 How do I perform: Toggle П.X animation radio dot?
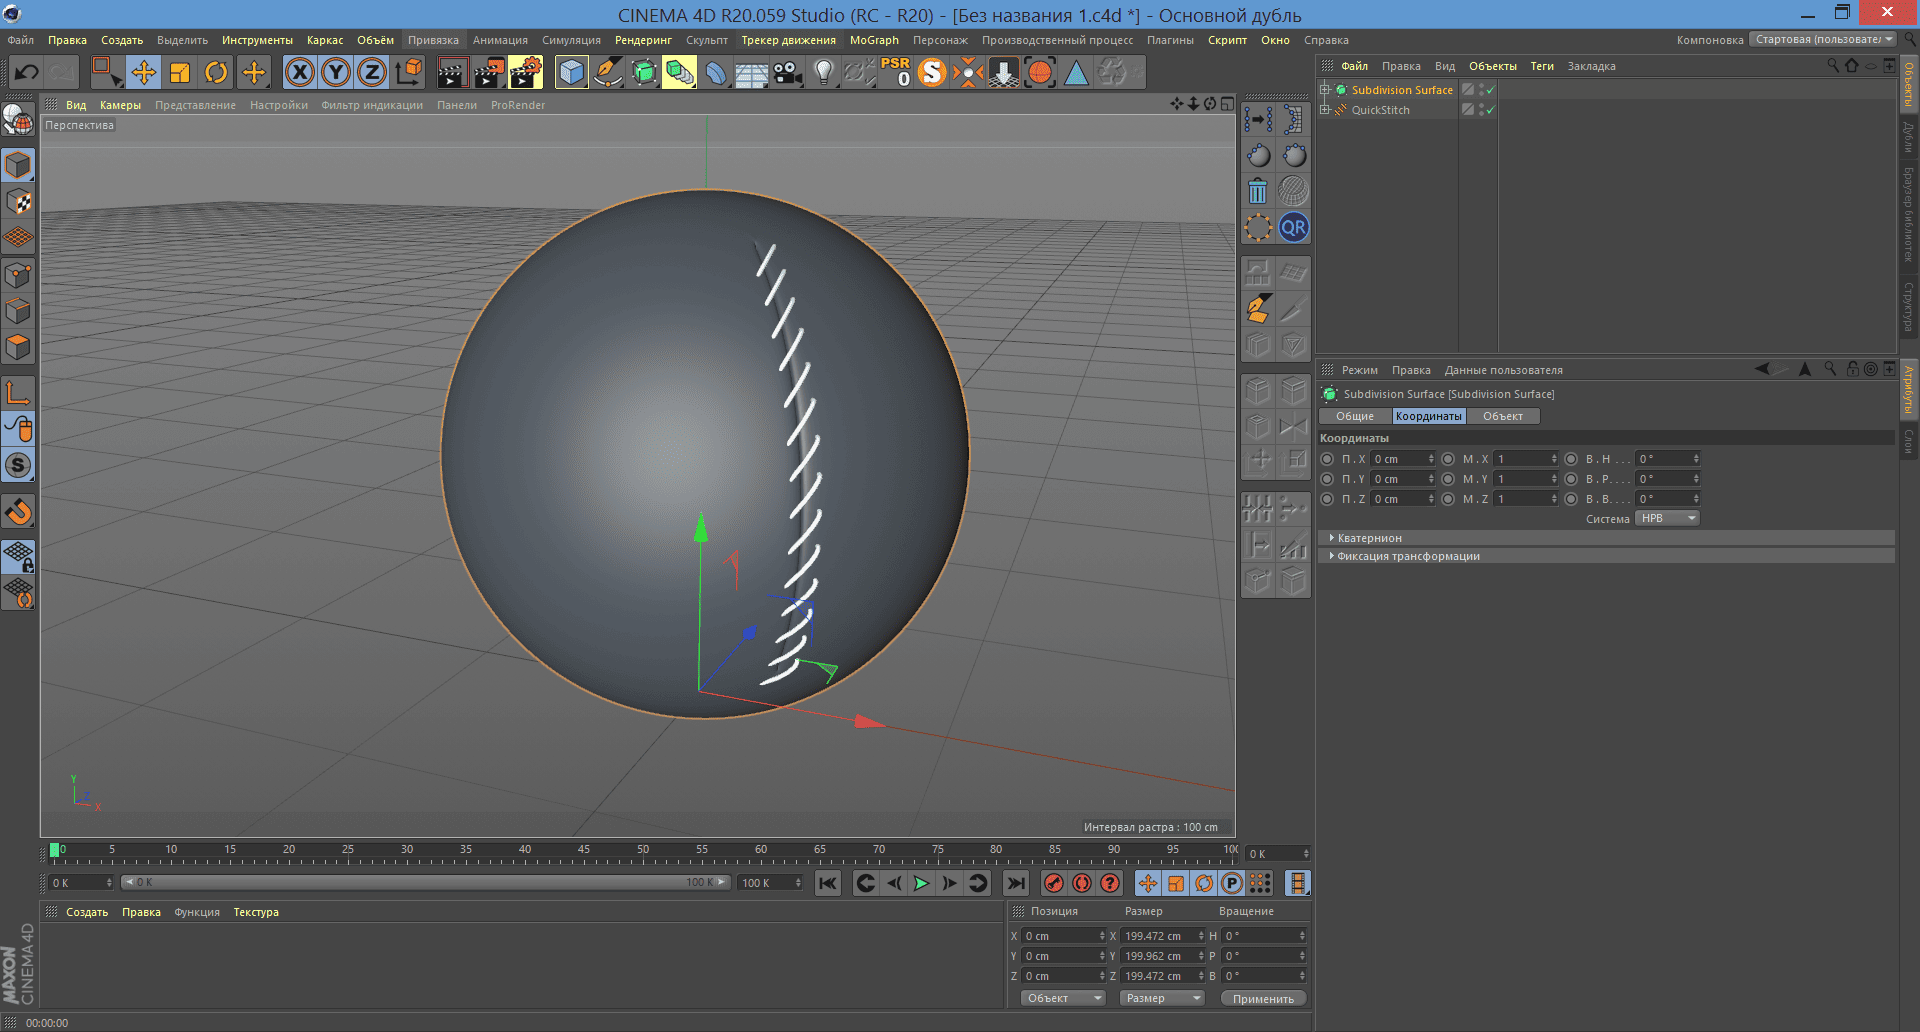click(x=1327, y=459)
